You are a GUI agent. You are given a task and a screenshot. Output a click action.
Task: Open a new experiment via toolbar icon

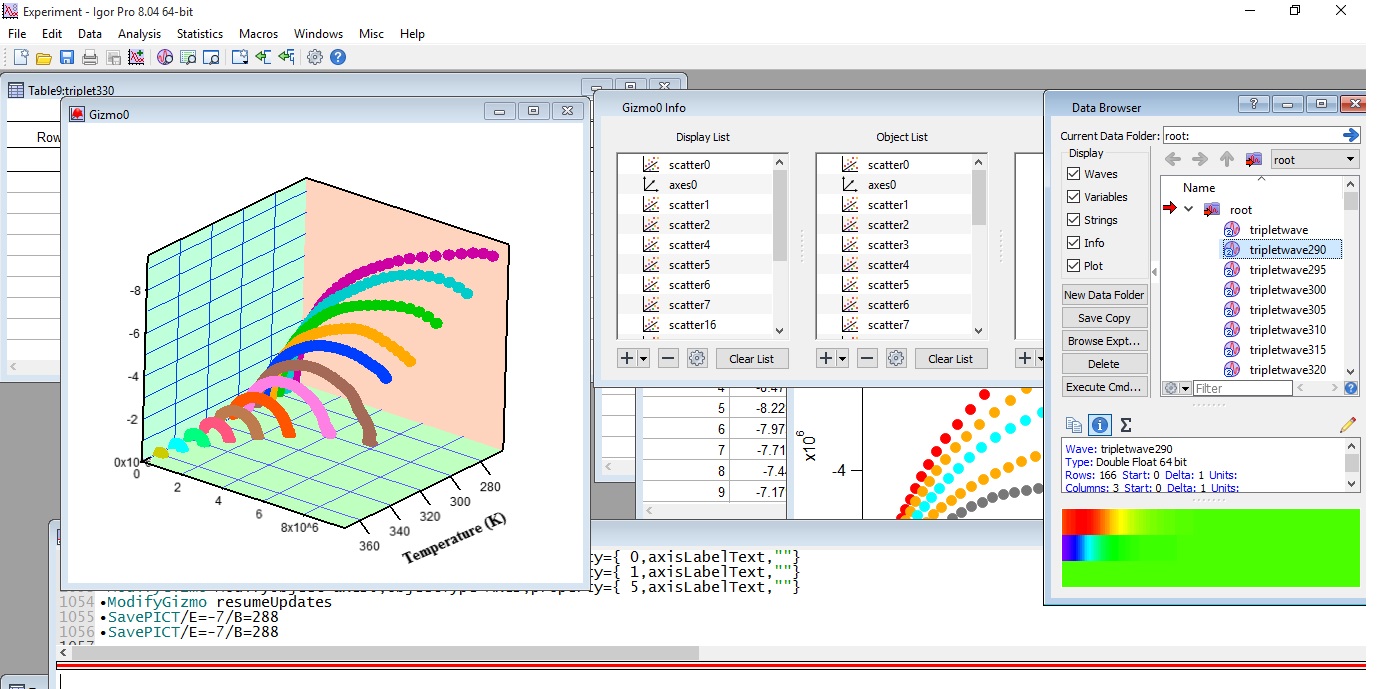click(21, 57)
